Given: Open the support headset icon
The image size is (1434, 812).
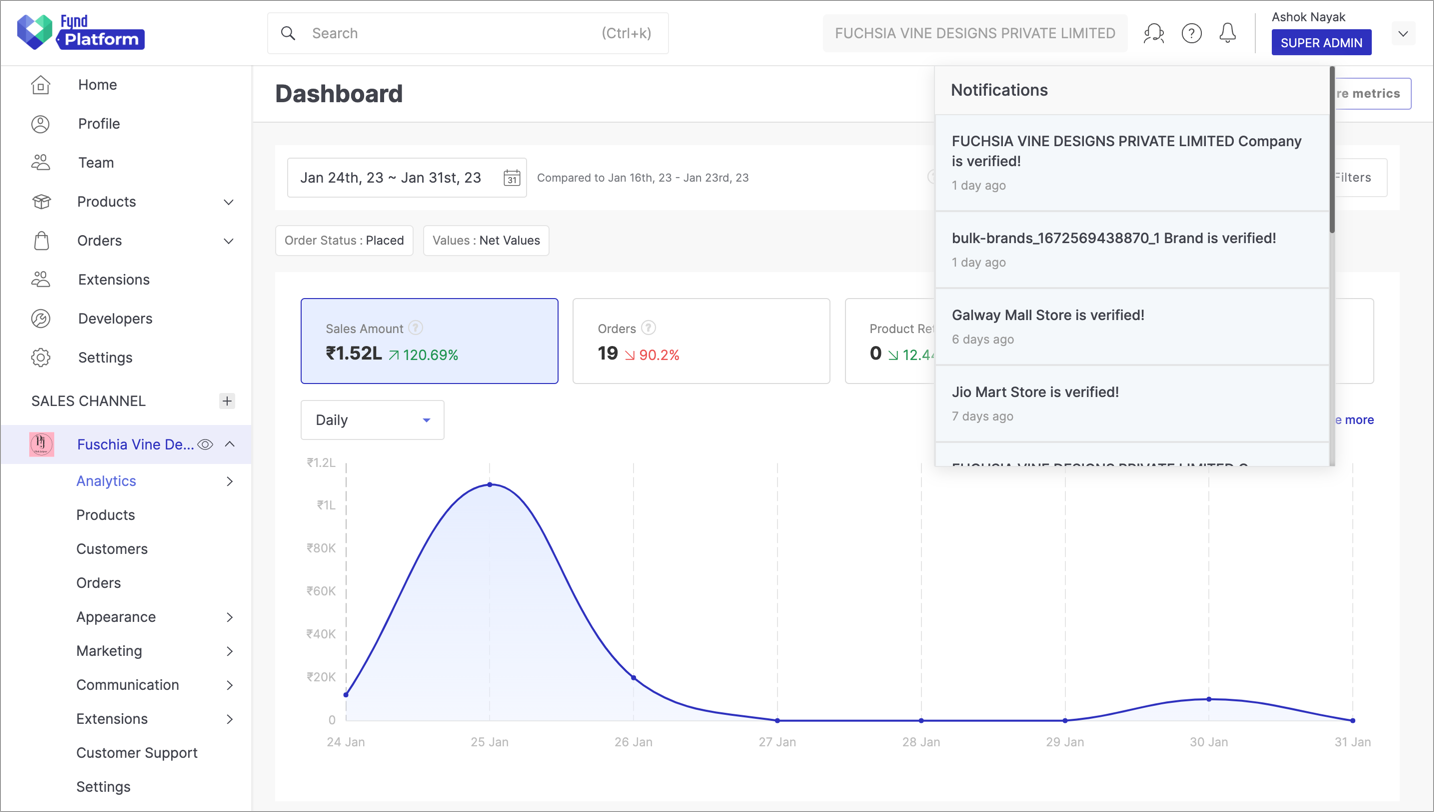Looking at the screenshot, I should [x=1154, y=33].
